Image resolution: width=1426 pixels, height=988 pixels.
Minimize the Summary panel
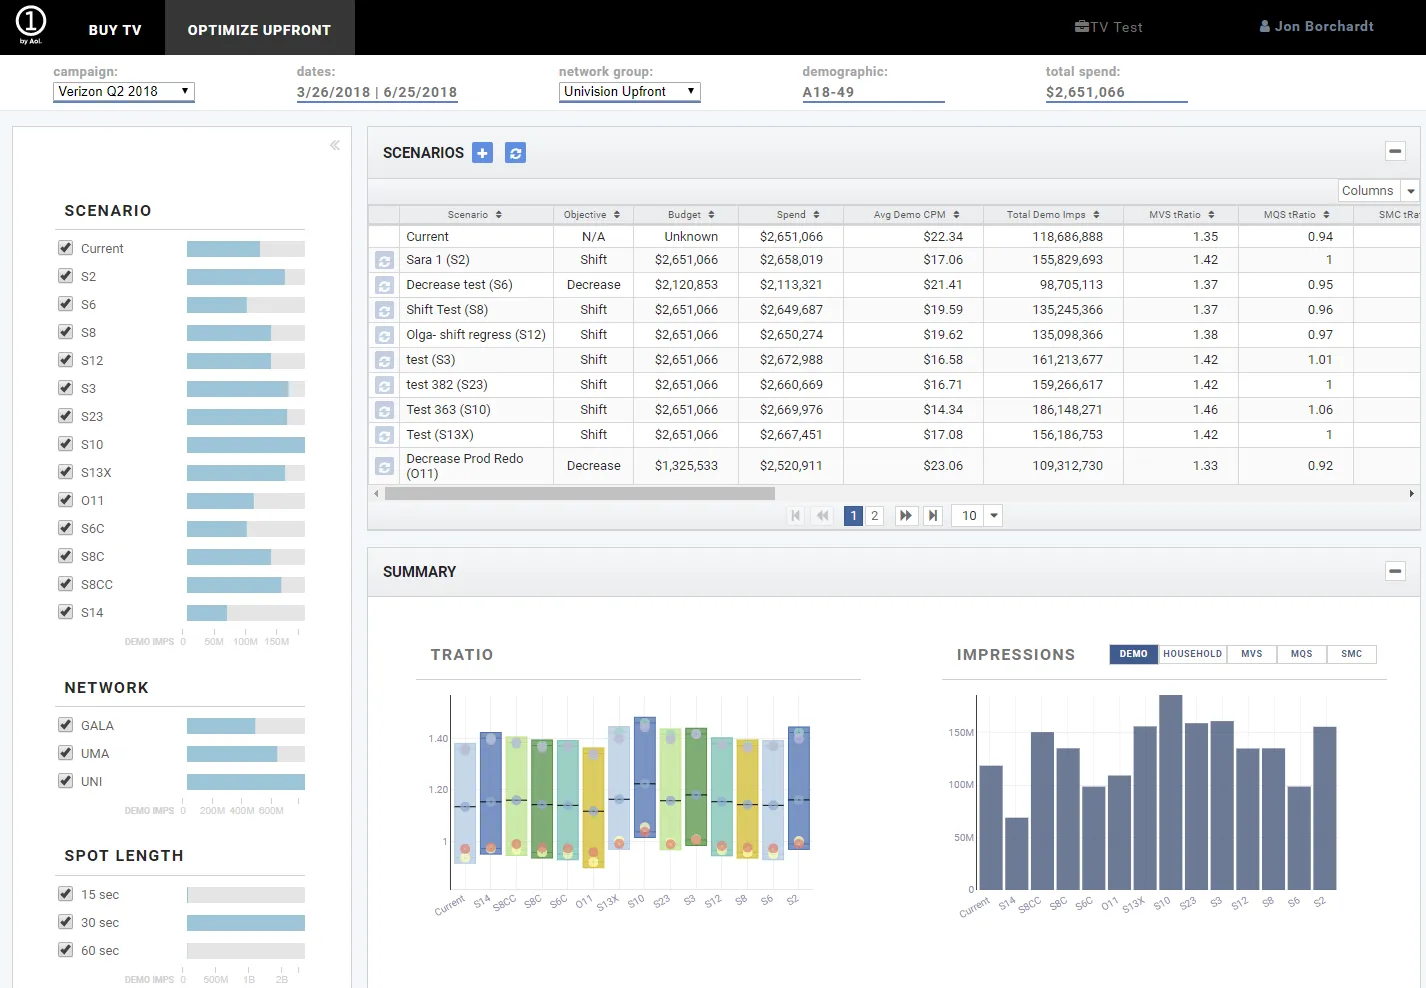coord(1395,571)
